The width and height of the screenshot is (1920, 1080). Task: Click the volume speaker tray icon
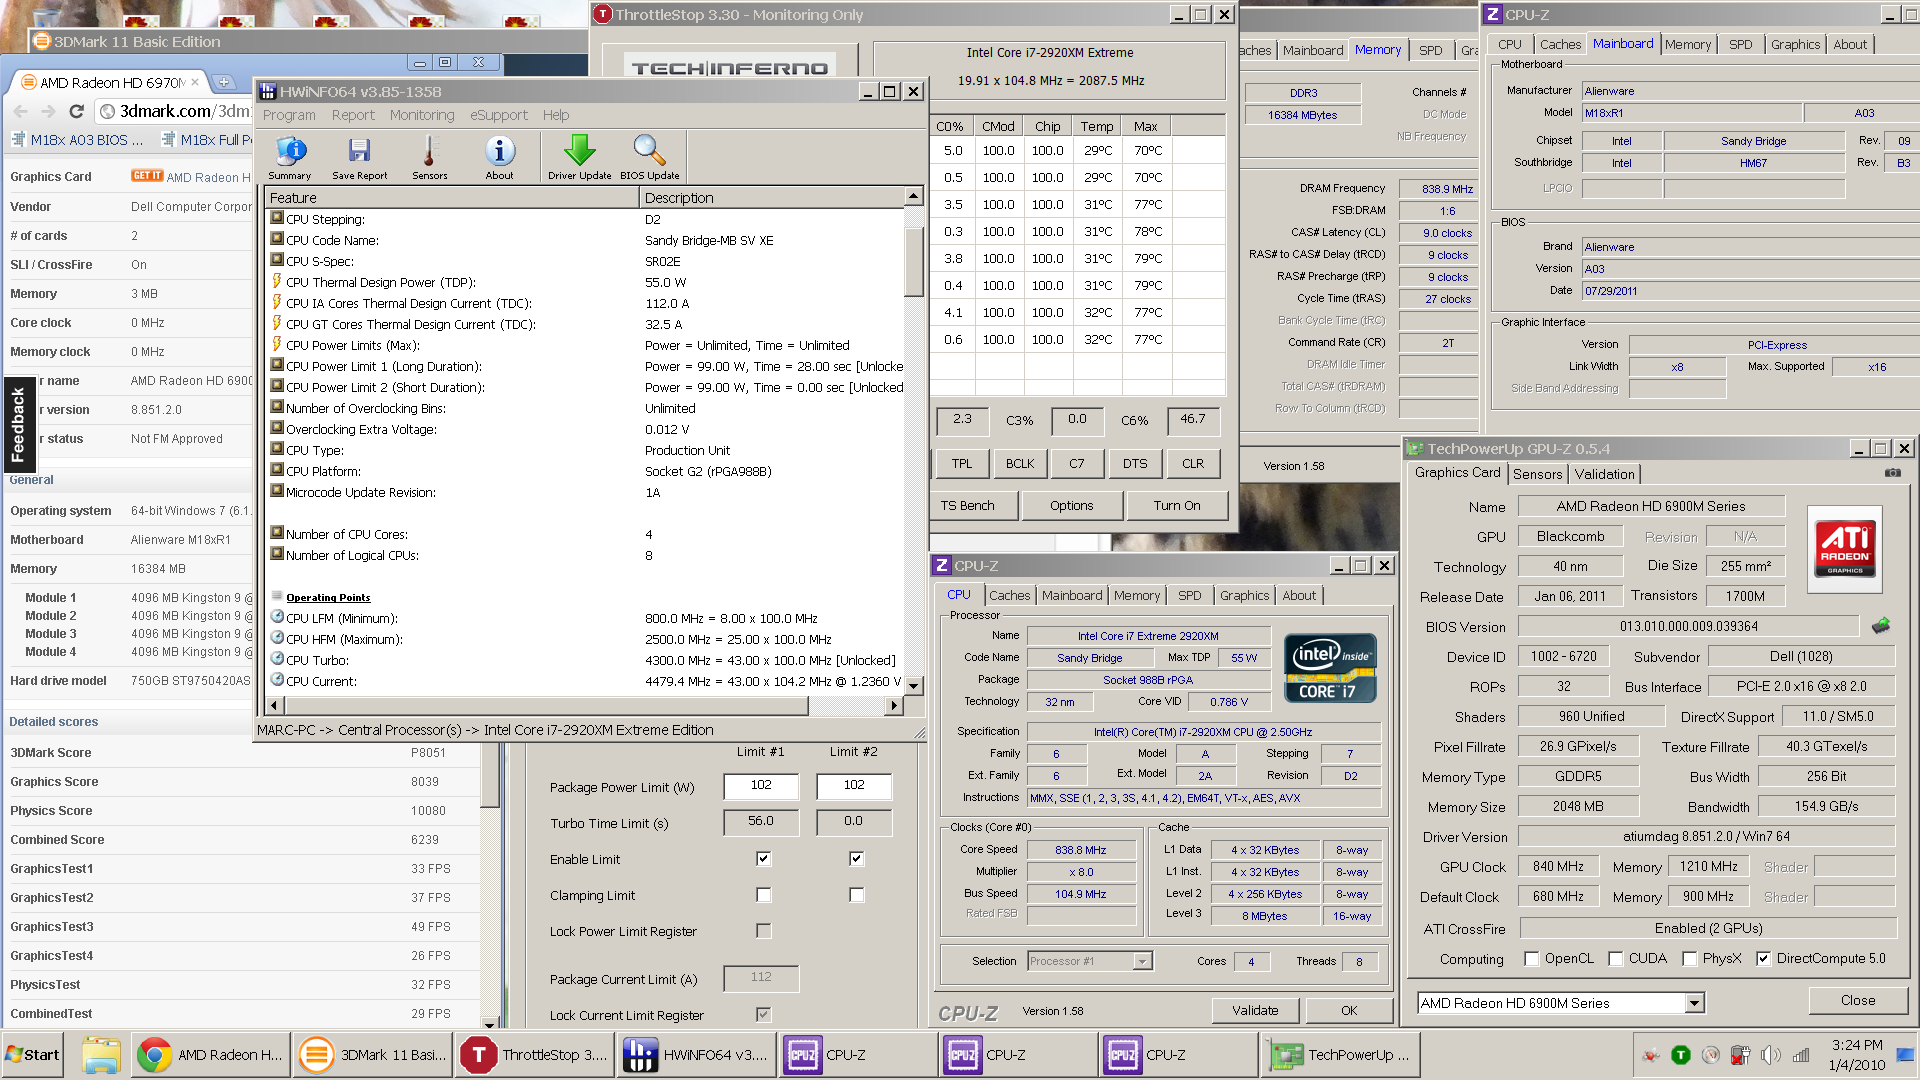click(x=1771, y=1055)
